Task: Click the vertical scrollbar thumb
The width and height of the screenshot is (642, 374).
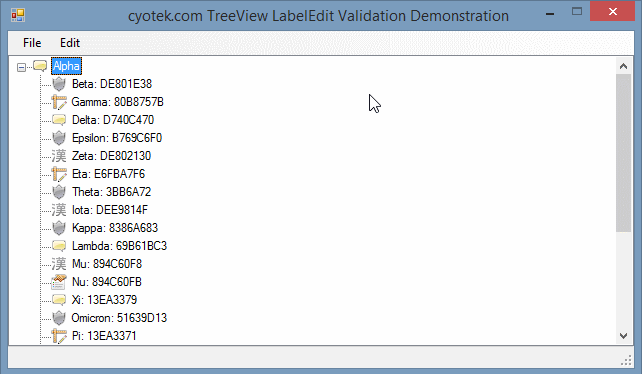Action: pos(624,153)
